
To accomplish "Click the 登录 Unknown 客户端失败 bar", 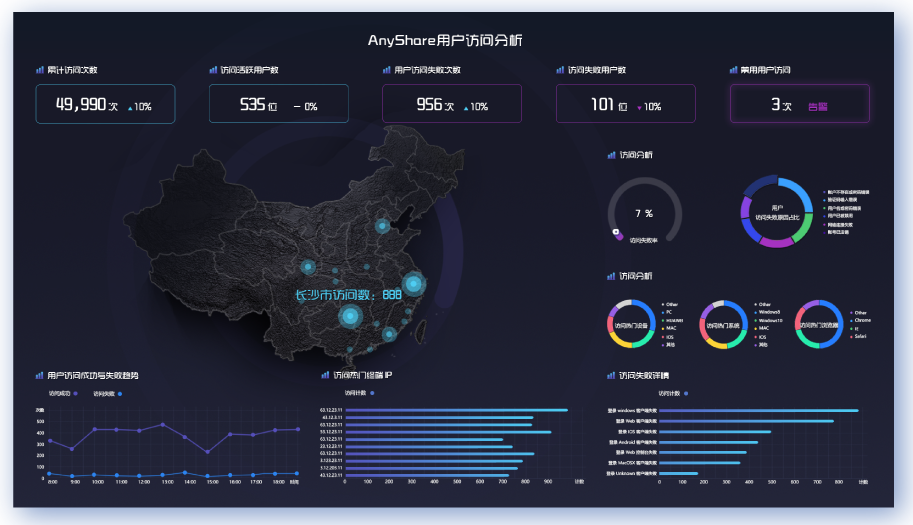I will coord(678,473).
